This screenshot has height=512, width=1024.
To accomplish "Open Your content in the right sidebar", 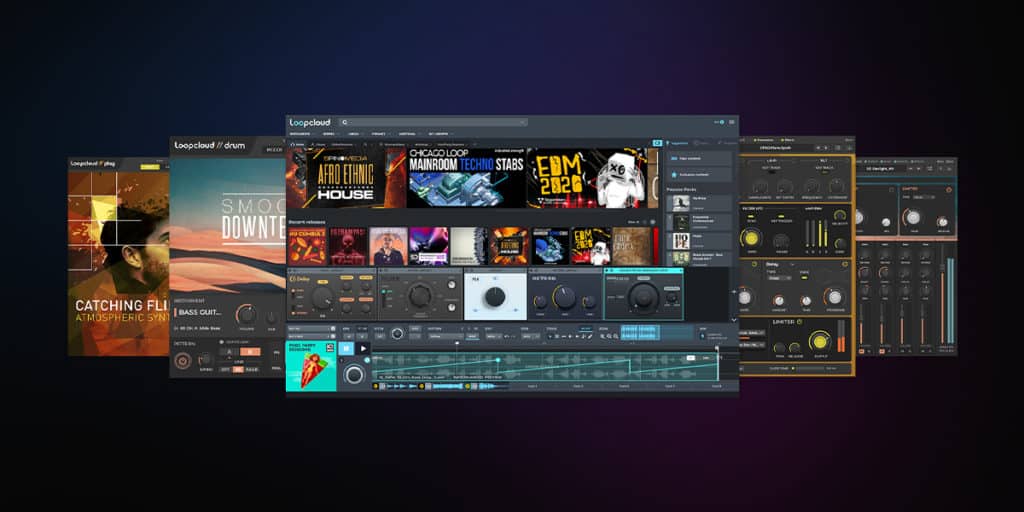I will click(x=699, y=159).
